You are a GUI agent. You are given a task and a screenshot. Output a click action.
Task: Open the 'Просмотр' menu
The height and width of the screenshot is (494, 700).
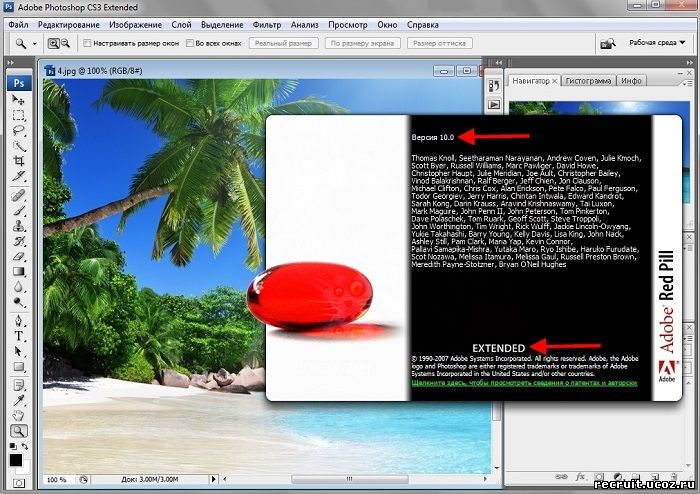click(348, 25)
